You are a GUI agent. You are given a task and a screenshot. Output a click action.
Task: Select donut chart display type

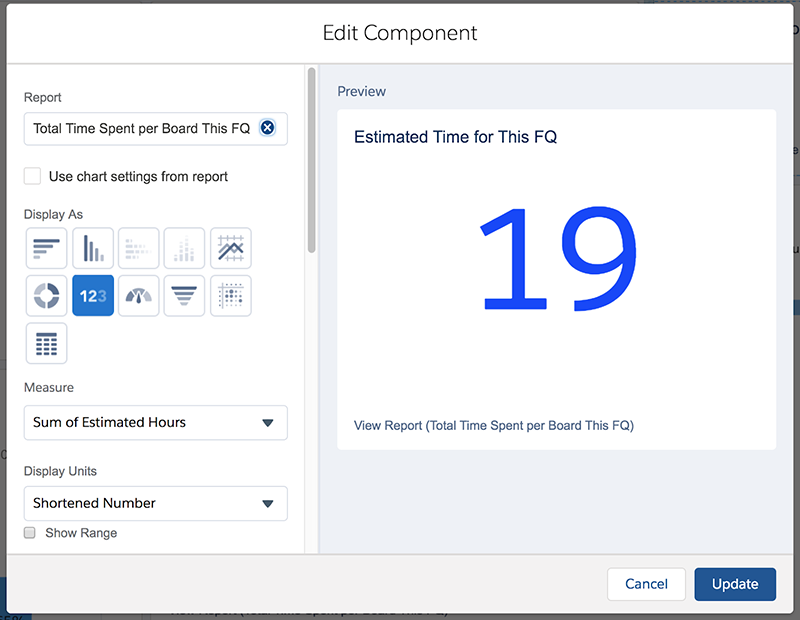click(x=46, y=296)
